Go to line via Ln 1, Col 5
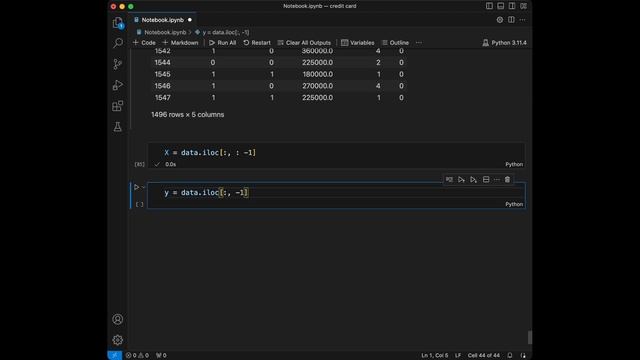 coord(434,355)
